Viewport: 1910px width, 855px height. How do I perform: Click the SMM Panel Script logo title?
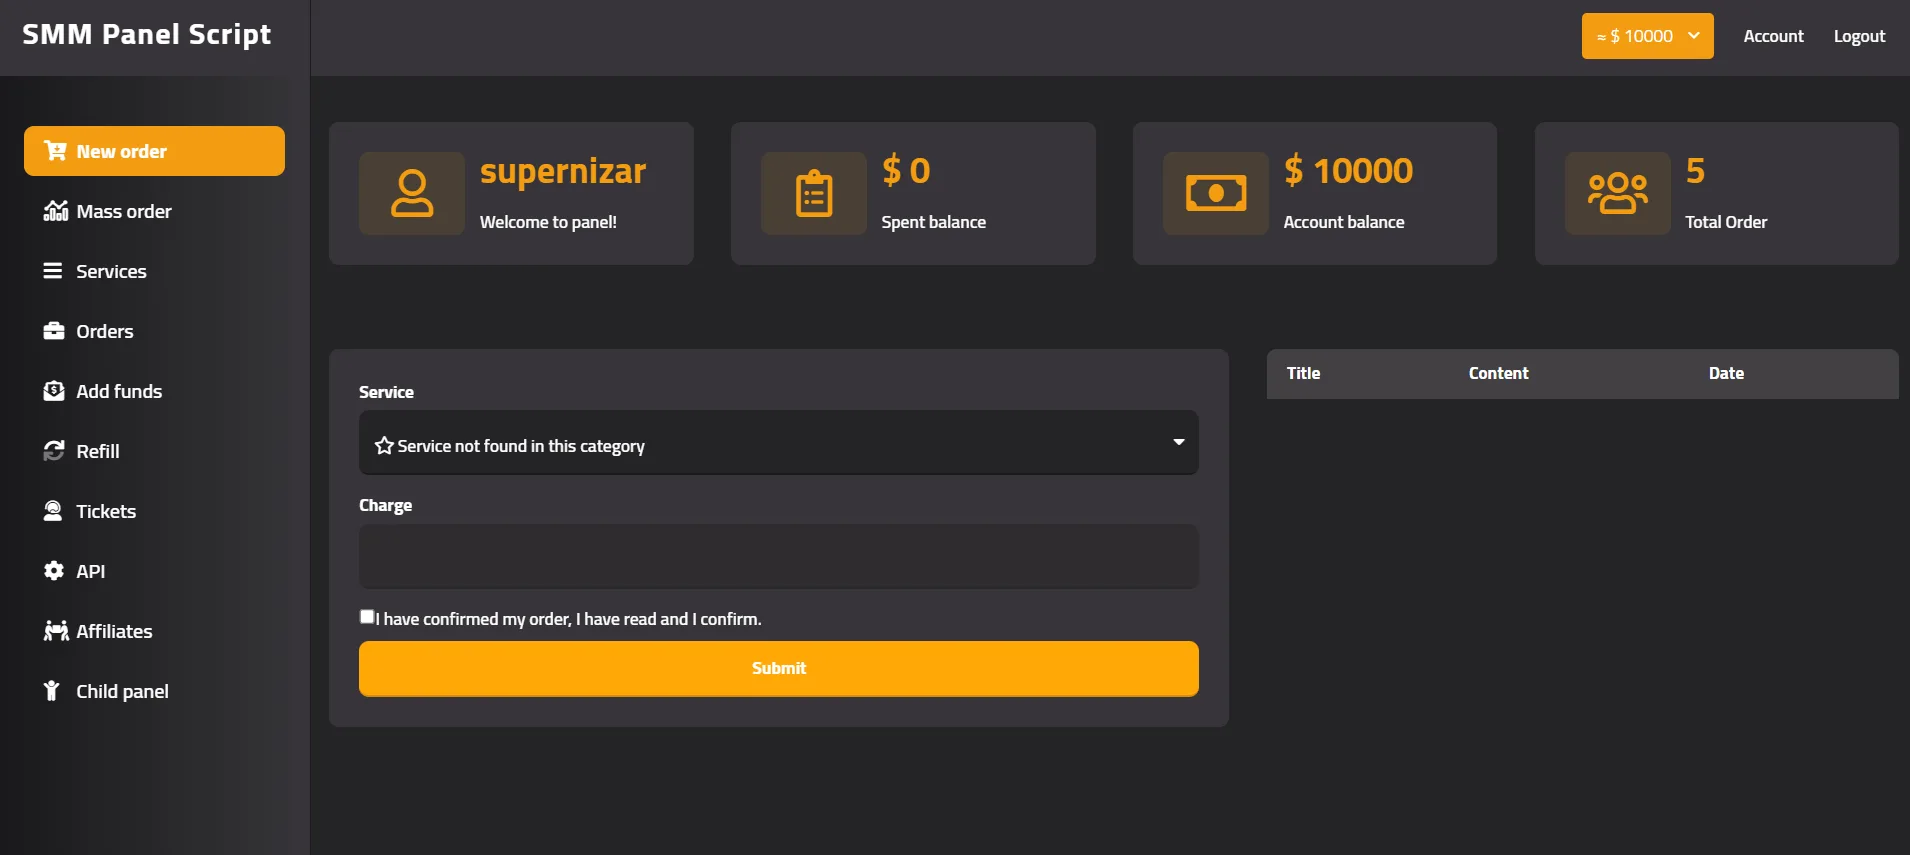[x=147, y=35]
